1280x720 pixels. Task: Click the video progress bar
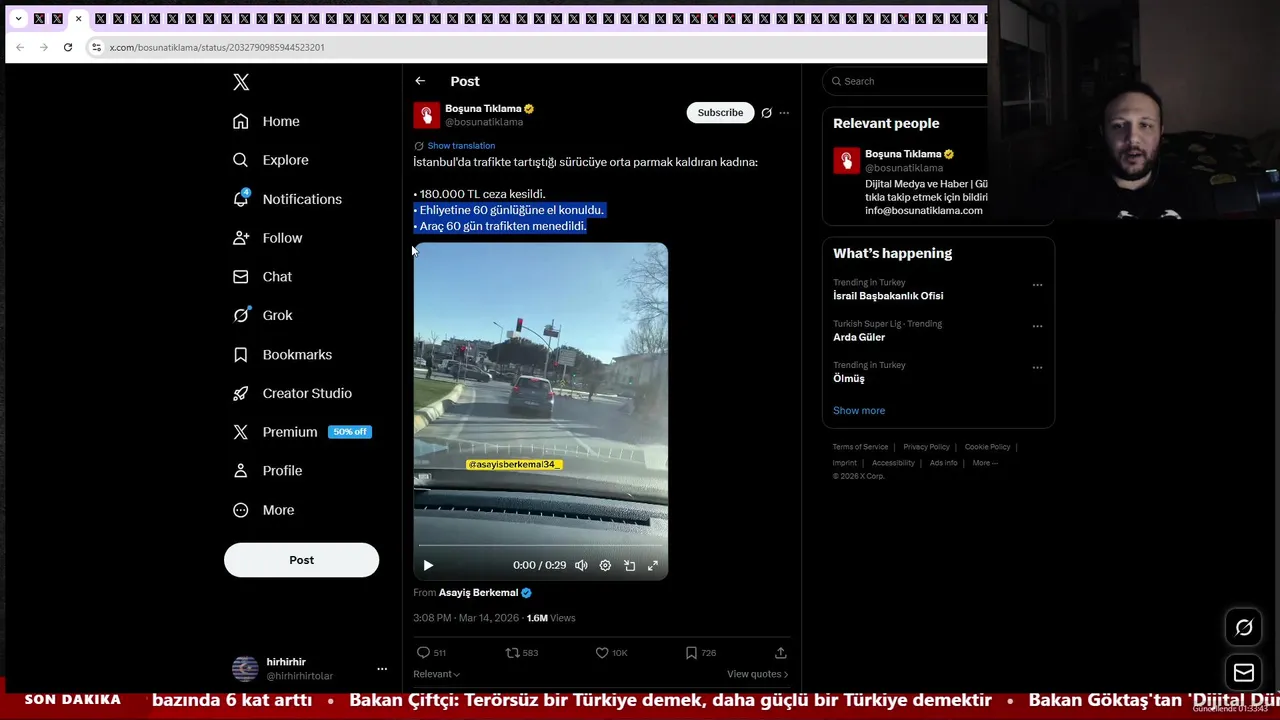(x=541, y=546)
